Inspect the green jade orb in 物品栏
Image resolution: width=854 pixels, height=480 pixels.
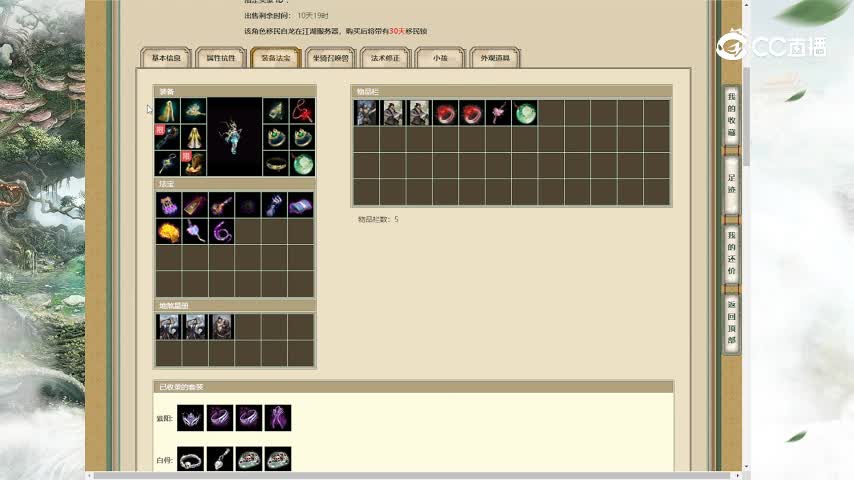click(x=524, y=113)
